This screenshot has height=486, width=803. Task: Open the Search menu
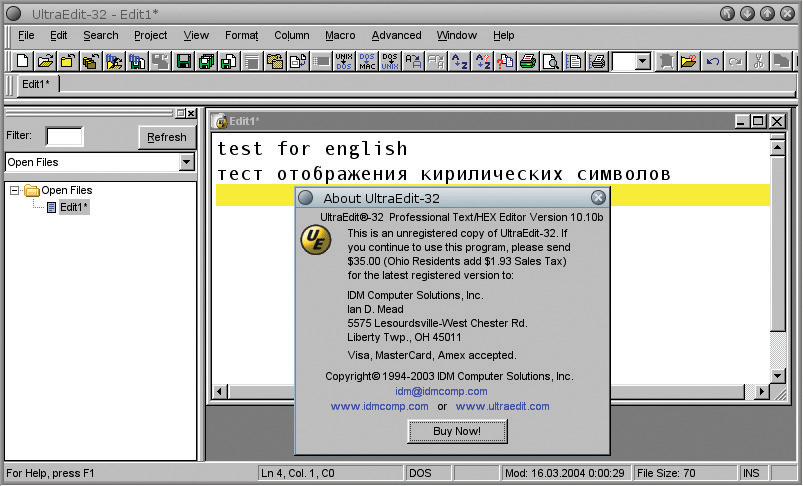[101, 35]
